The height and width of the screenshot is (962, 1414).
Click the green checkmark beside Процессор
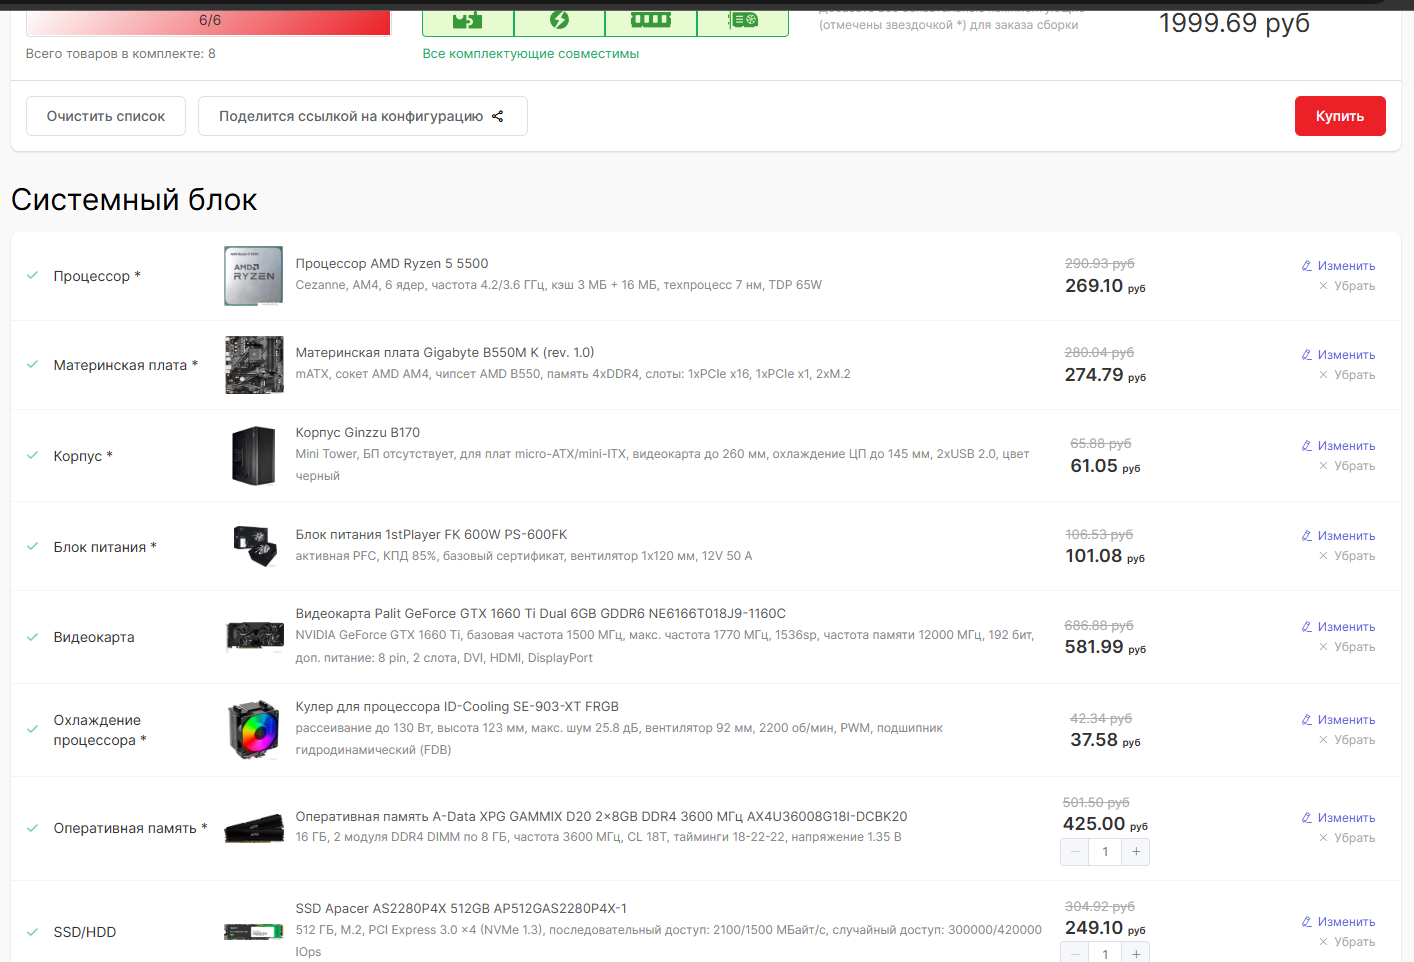pos(33,275)
